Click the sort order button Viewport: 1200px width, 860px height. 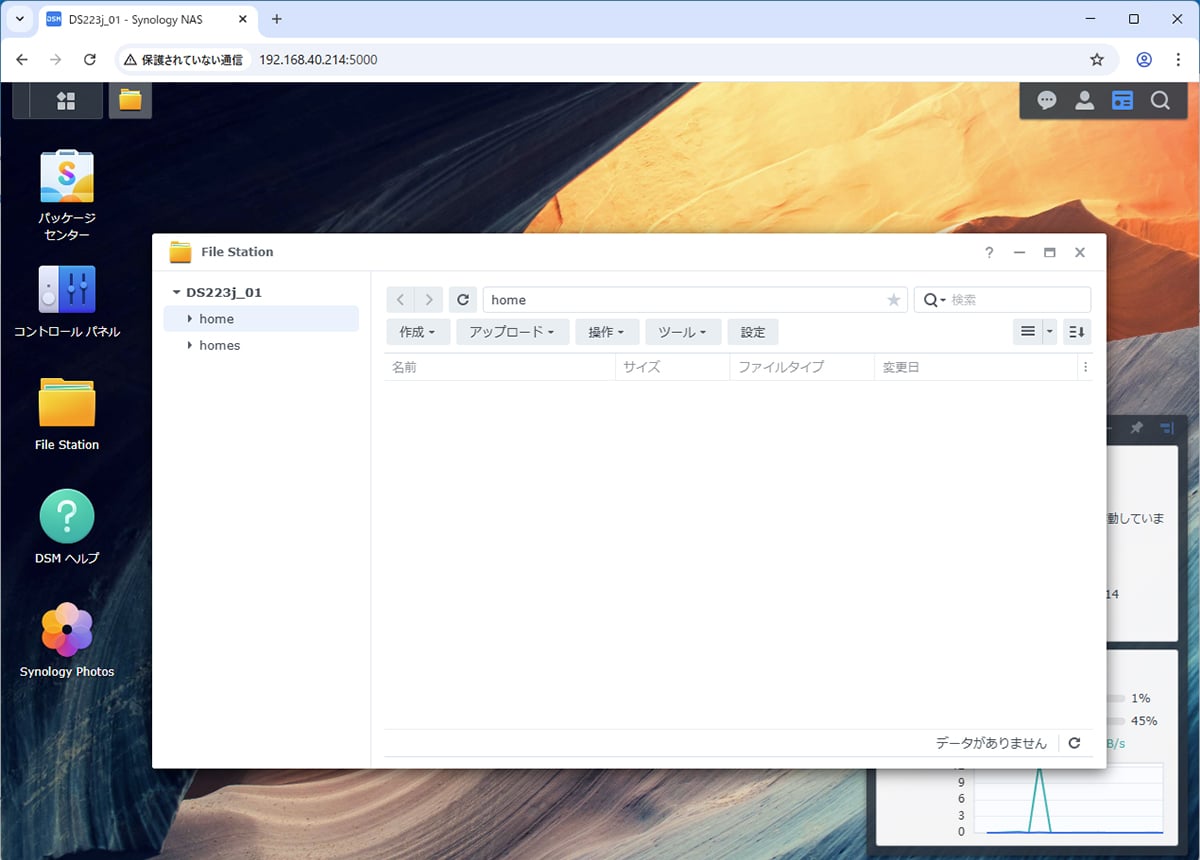coord(1077,332)
